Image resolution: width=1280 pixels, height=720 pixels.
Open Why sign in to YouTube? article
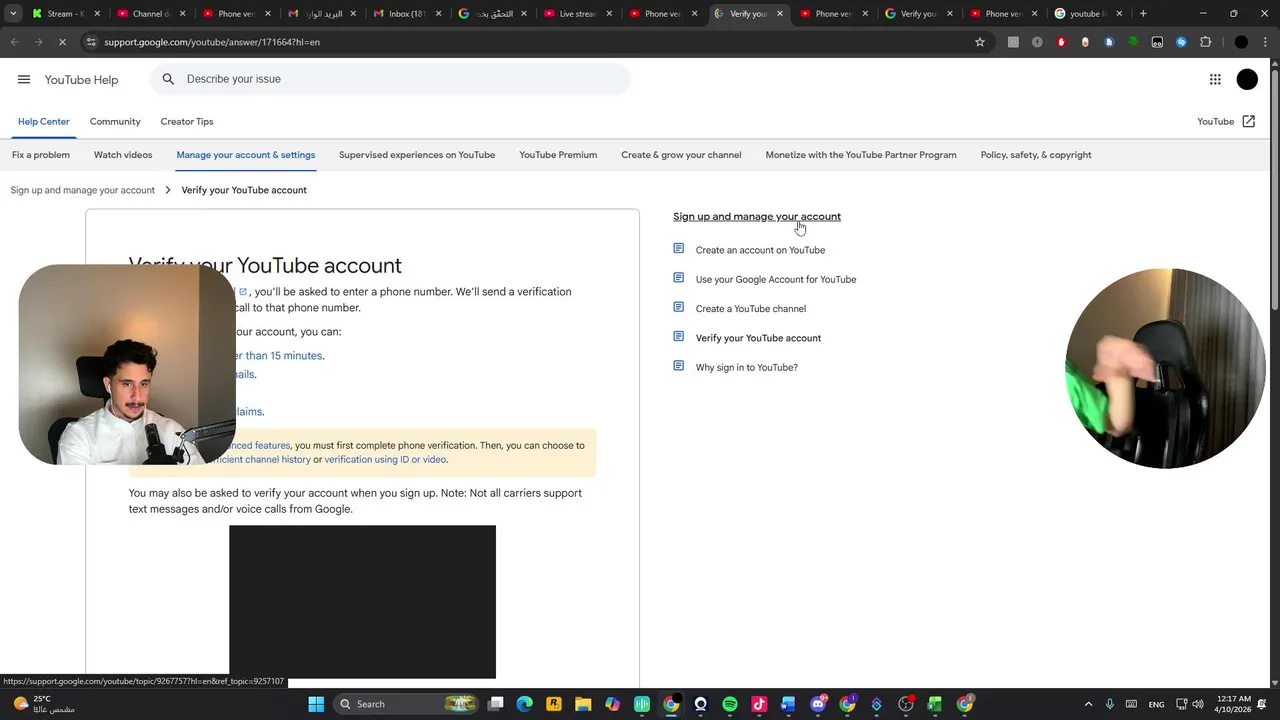pos(747,367)
